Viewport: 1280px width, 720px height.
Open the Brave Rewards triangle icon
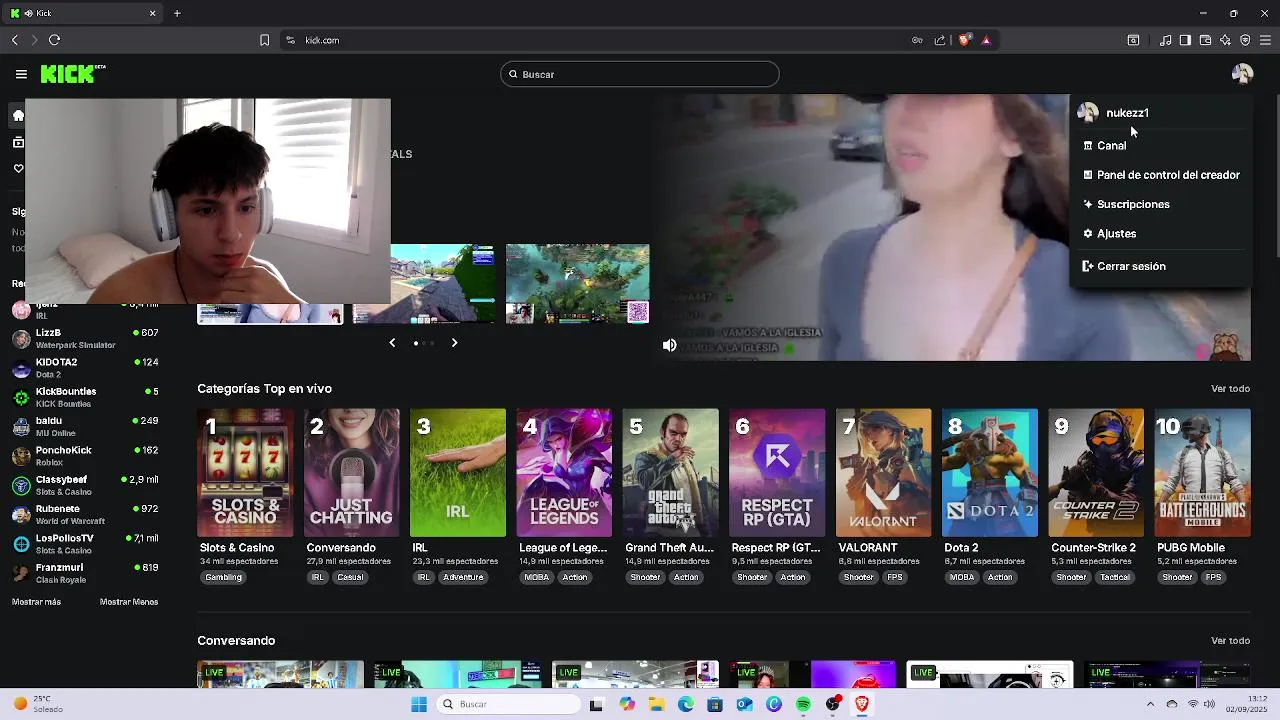tap(986, 40)
